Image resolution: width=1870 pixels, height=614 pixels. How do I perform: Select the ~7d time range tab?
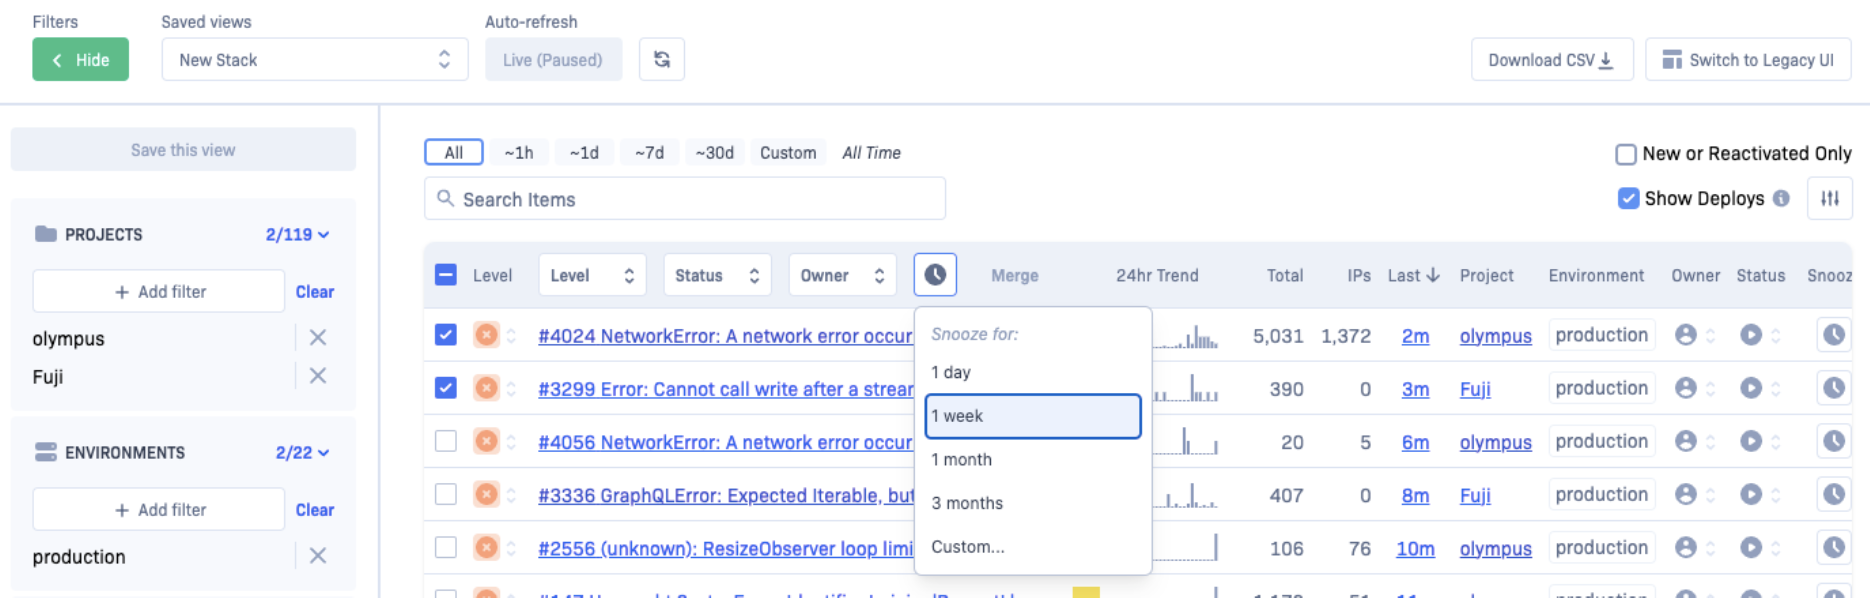click(649, 153)
